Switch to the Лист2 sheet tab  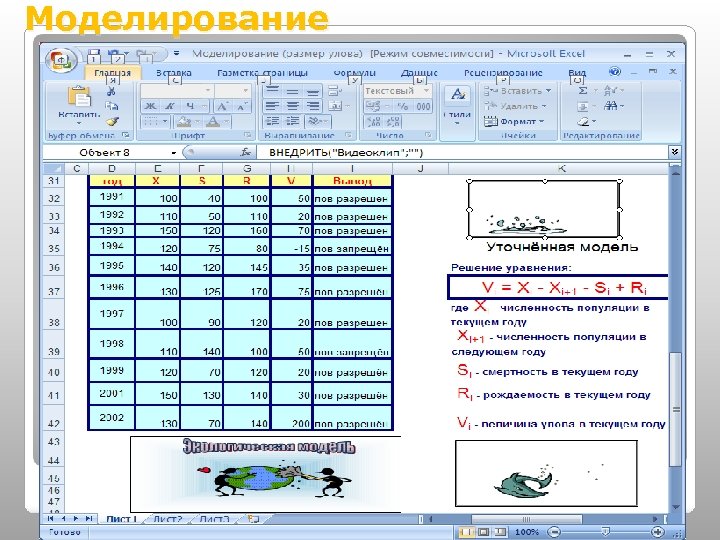(168, 519)
